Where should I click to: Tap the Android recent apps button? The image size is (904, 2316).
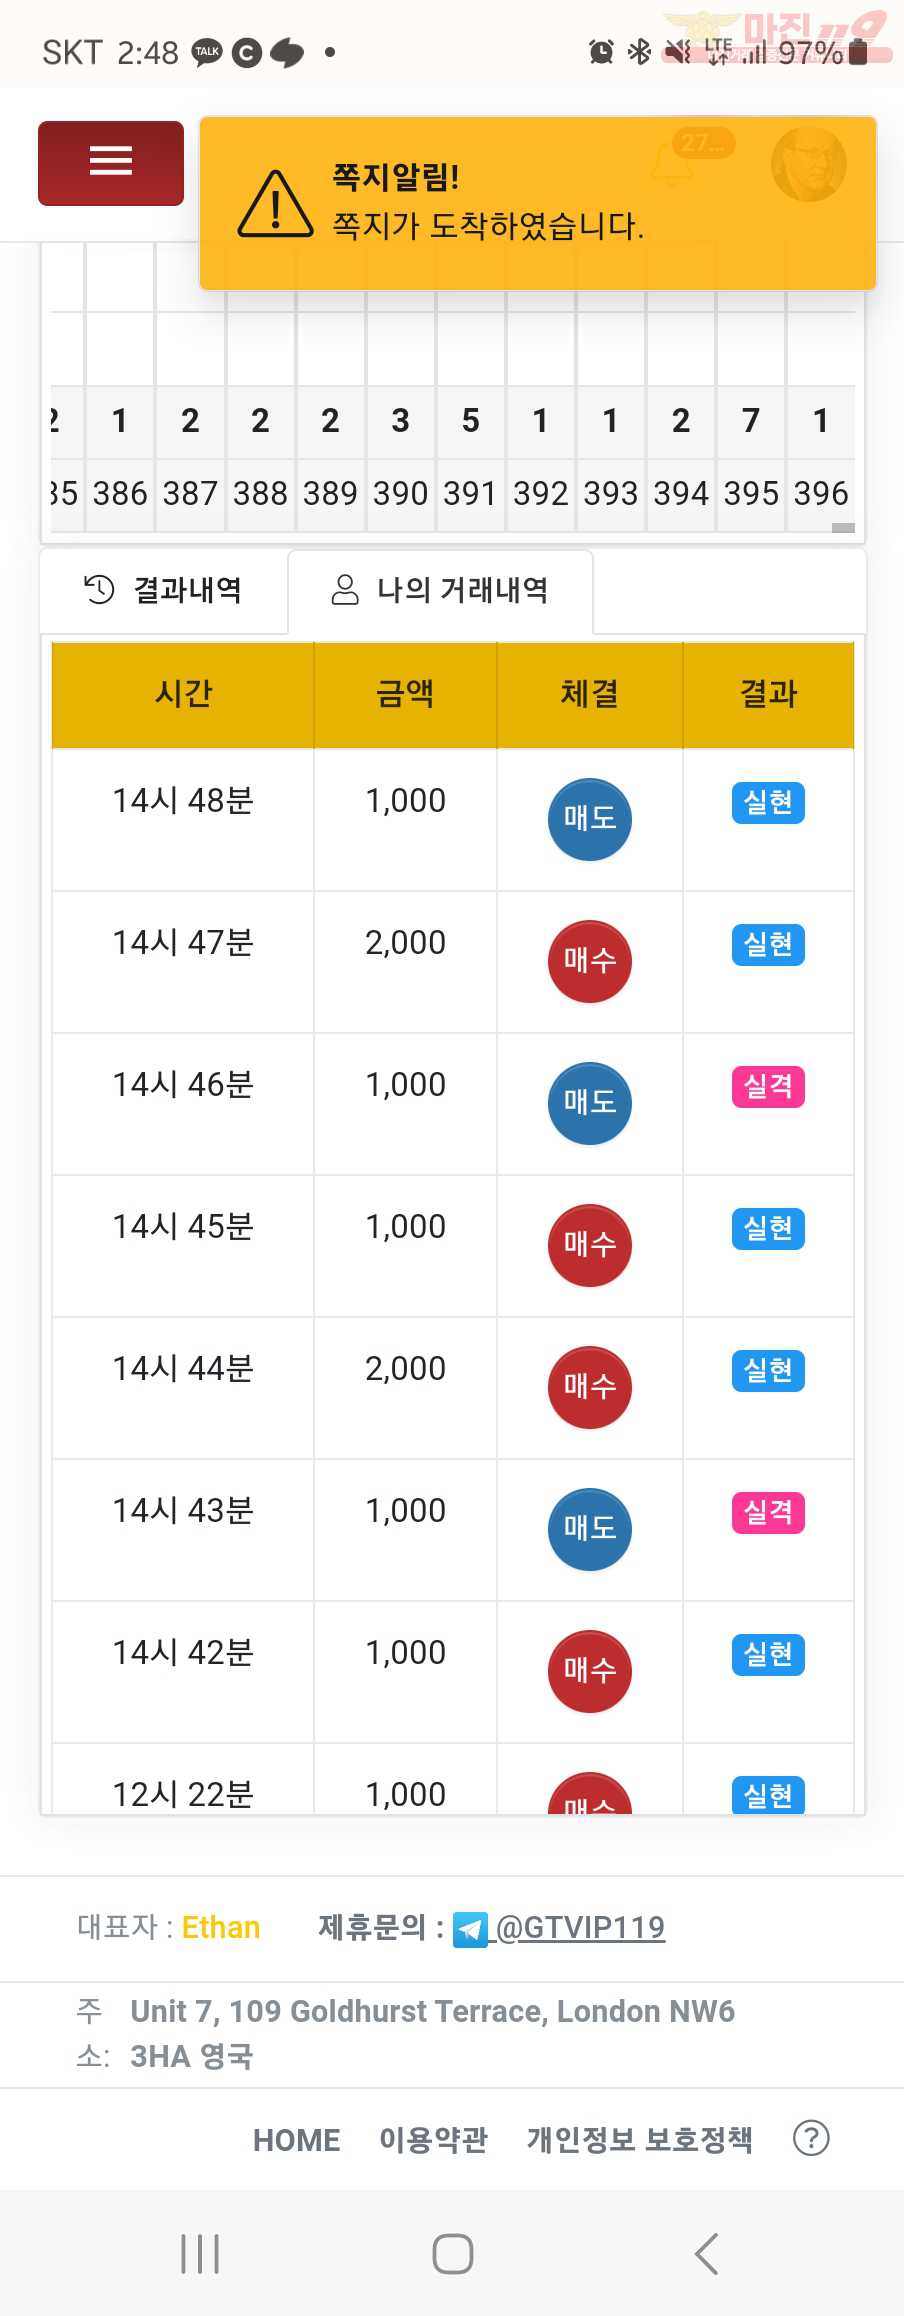(x=200, y=2254)
